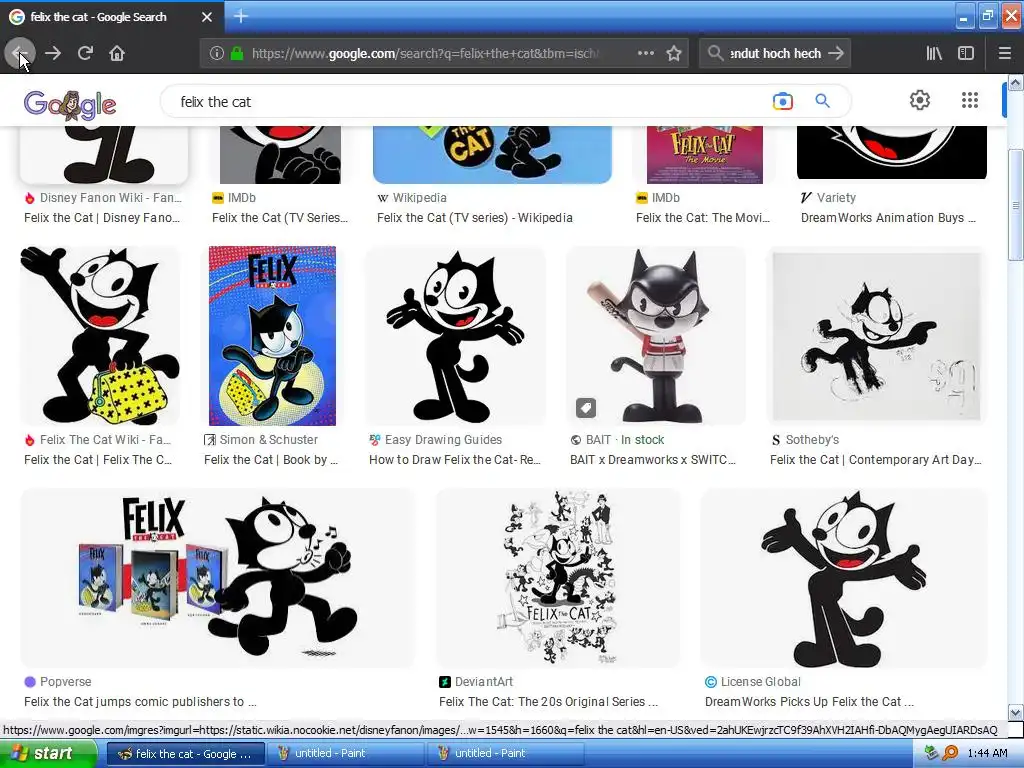Open the License Global Felix thumbnail
Image resolution: width=1024 pixels, height=768 pixels.
(x=844, y=578)
